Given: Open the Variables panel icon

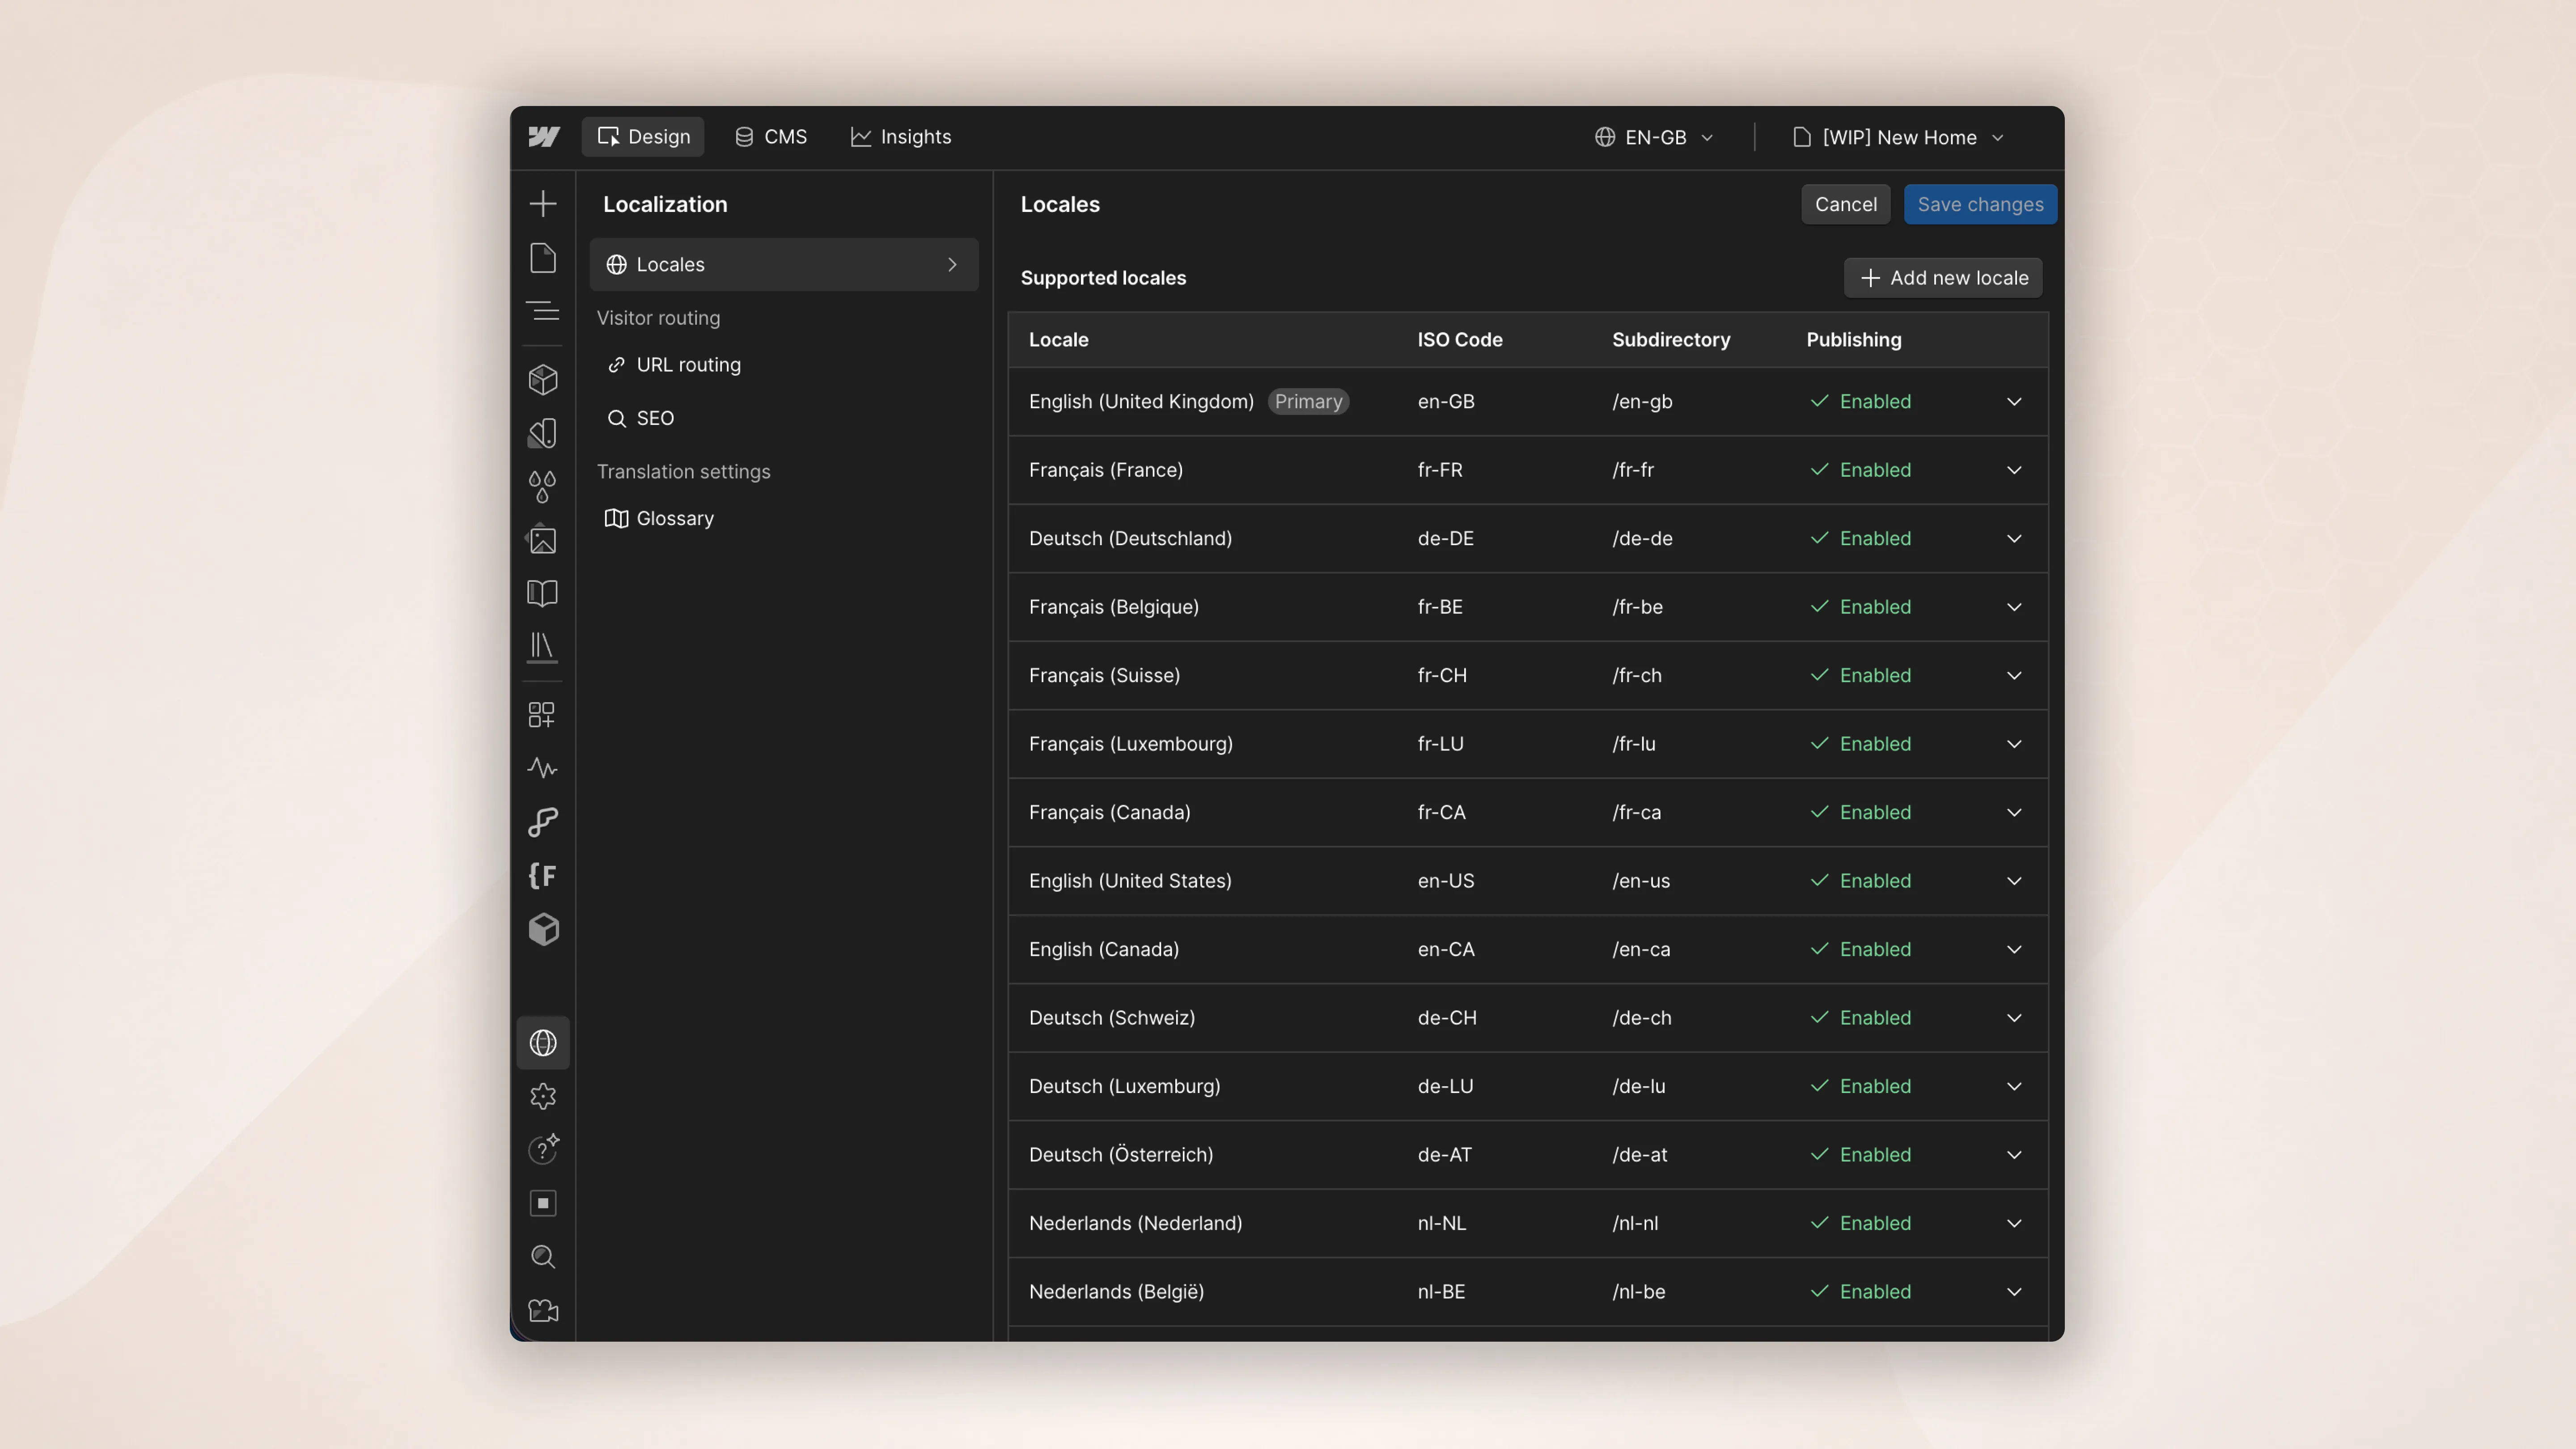Looking at the screenshot, I should (543, 433).
